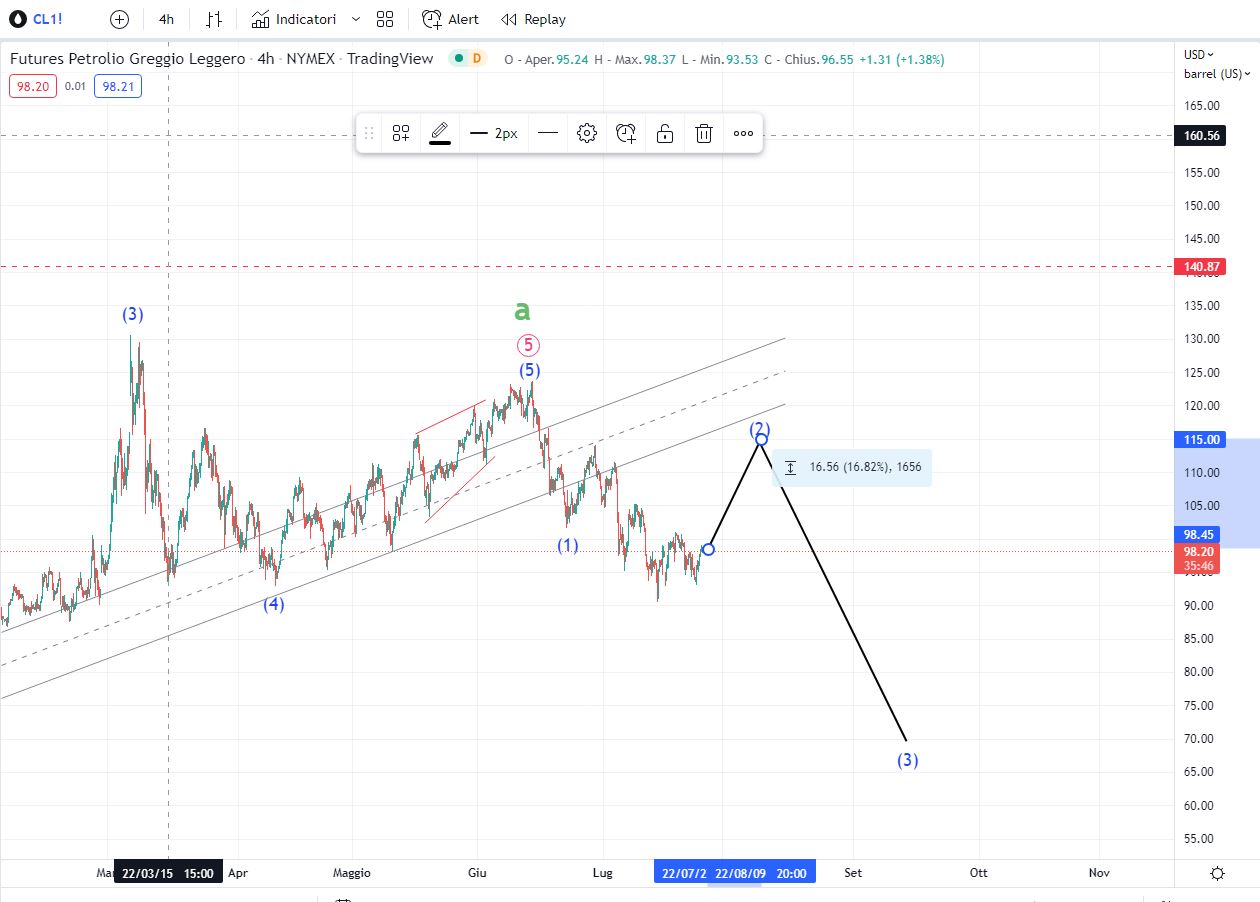This screenshot has height=902, width=1260.
Task: Click the blue 115.00 price axis label
Action: coord(1200,440)
